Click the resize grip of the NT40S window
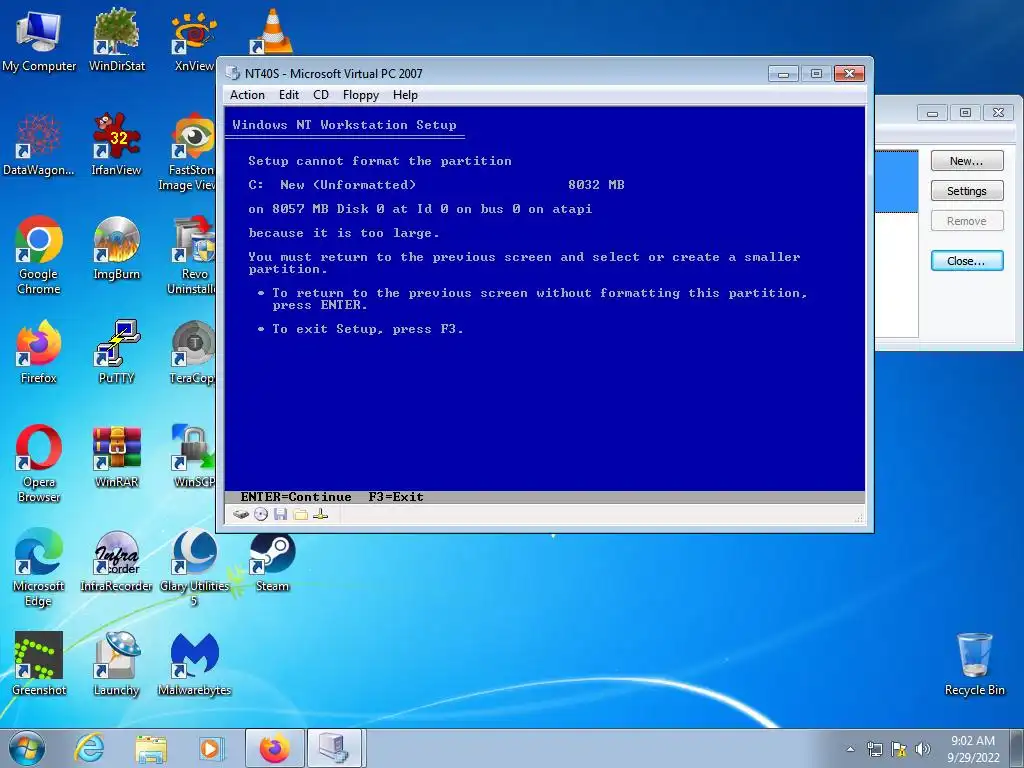Image resolution: width=1024 pixels, height=768 pixels. pos(859,518)
